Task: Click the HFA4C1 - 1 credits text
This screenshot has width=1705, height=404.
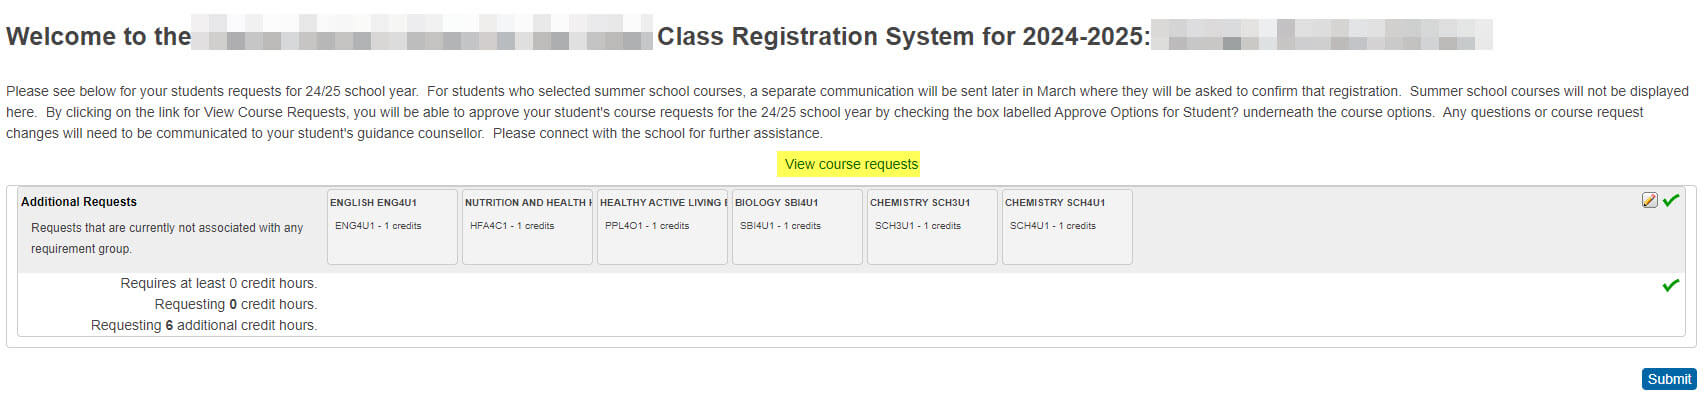Action: pos(512,226)
